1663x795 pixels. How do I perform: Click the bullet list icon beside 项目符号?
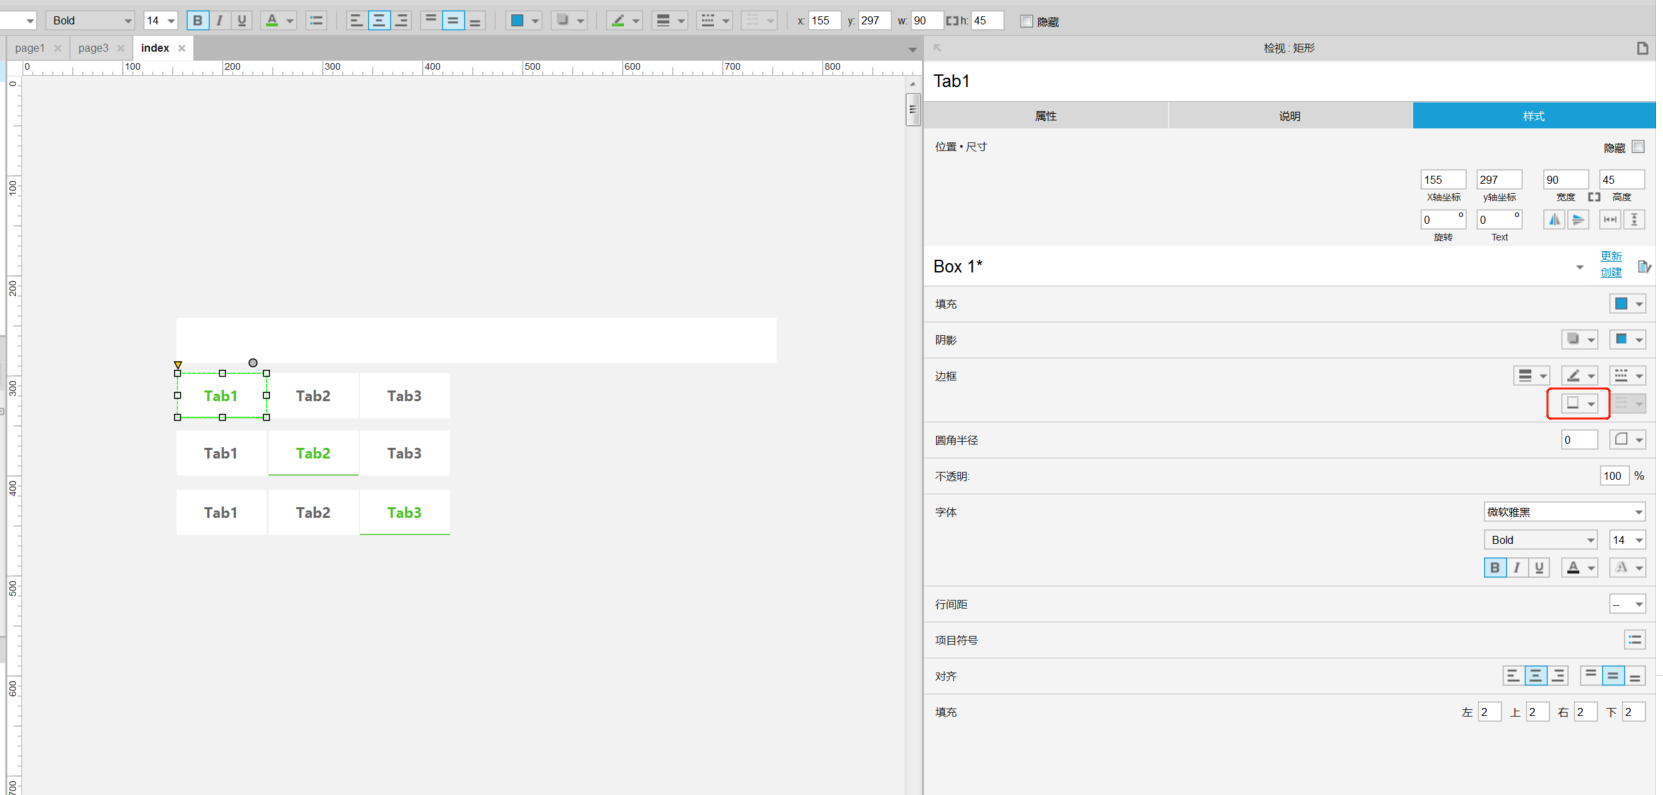pyautogui.click(x=1634, y=640)
